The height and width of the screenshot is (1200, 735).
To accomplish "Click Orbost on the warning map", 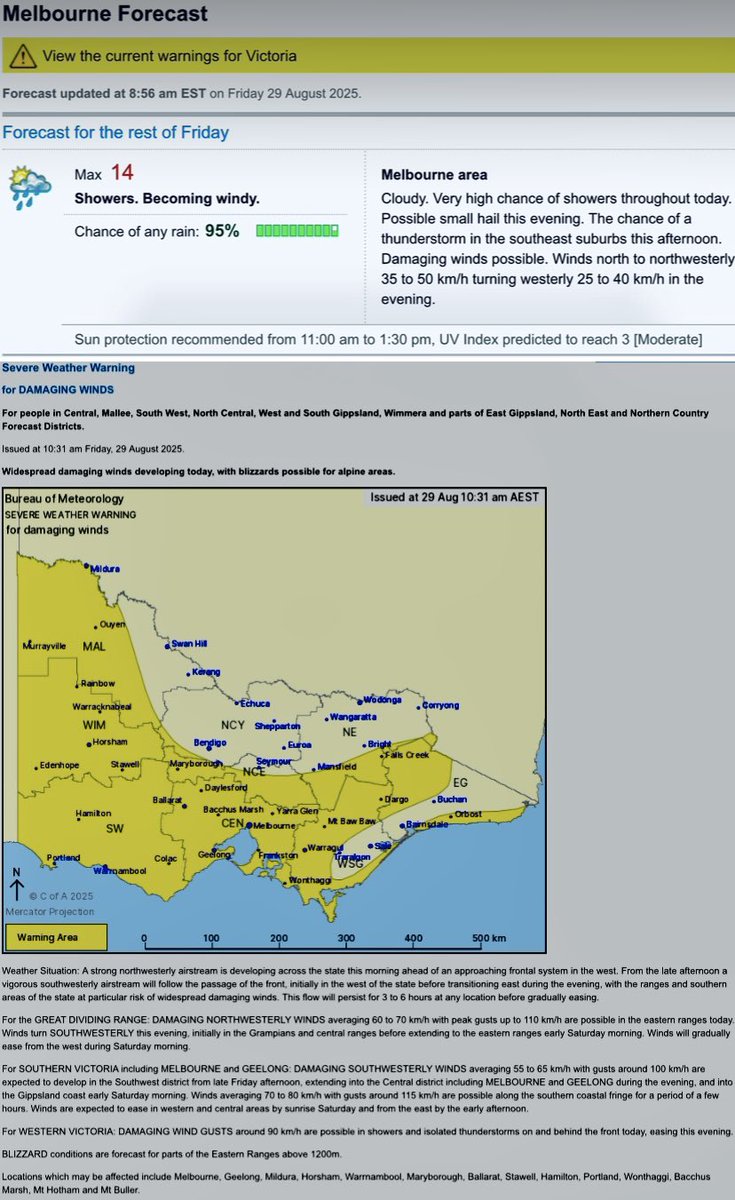I will click(x=467, y=814).
